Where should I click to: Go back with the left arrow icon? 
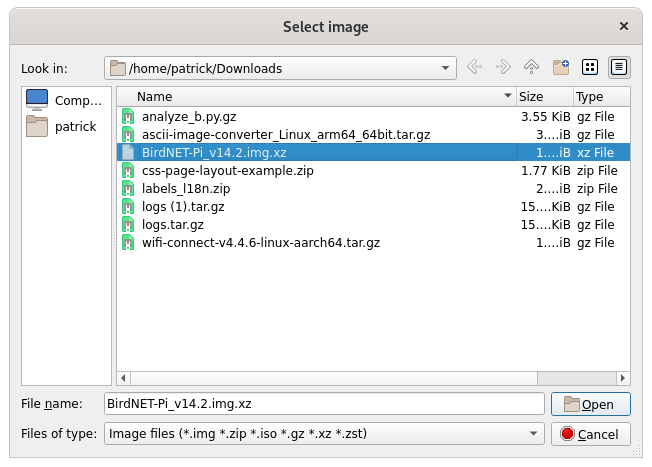tap(474, 67)
